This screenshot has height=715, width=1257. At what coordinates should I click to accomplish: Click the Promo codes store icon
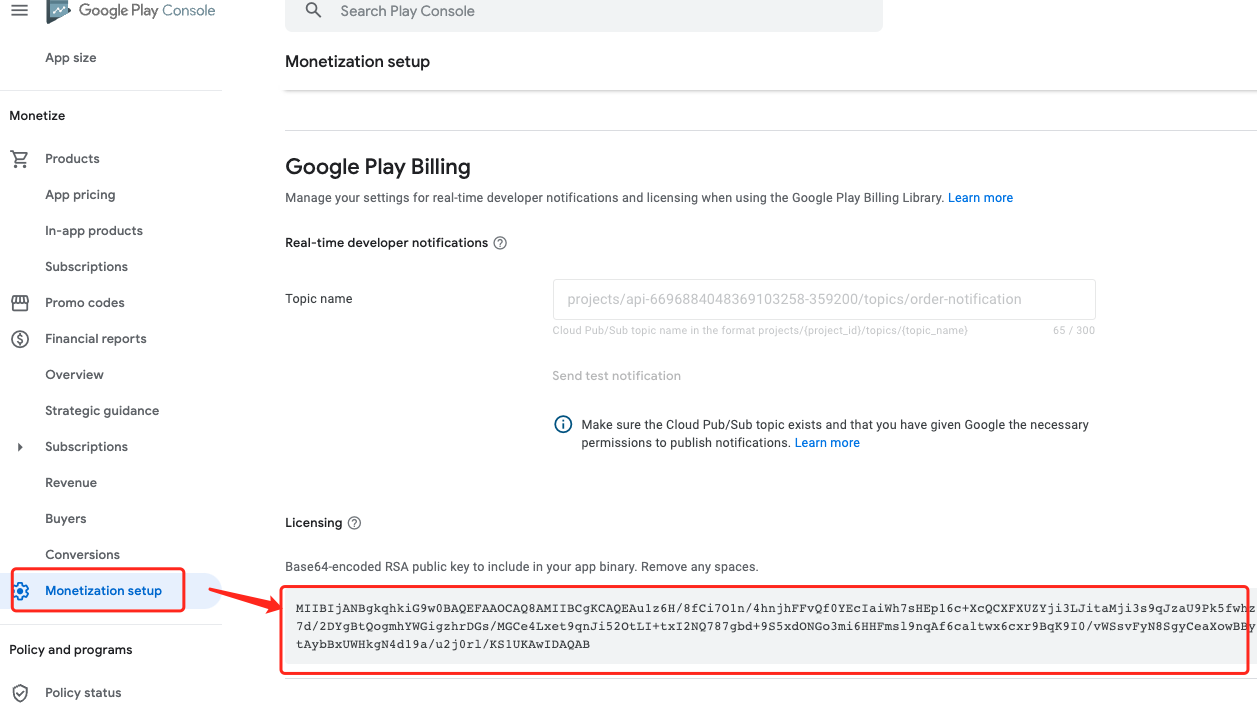20,303
